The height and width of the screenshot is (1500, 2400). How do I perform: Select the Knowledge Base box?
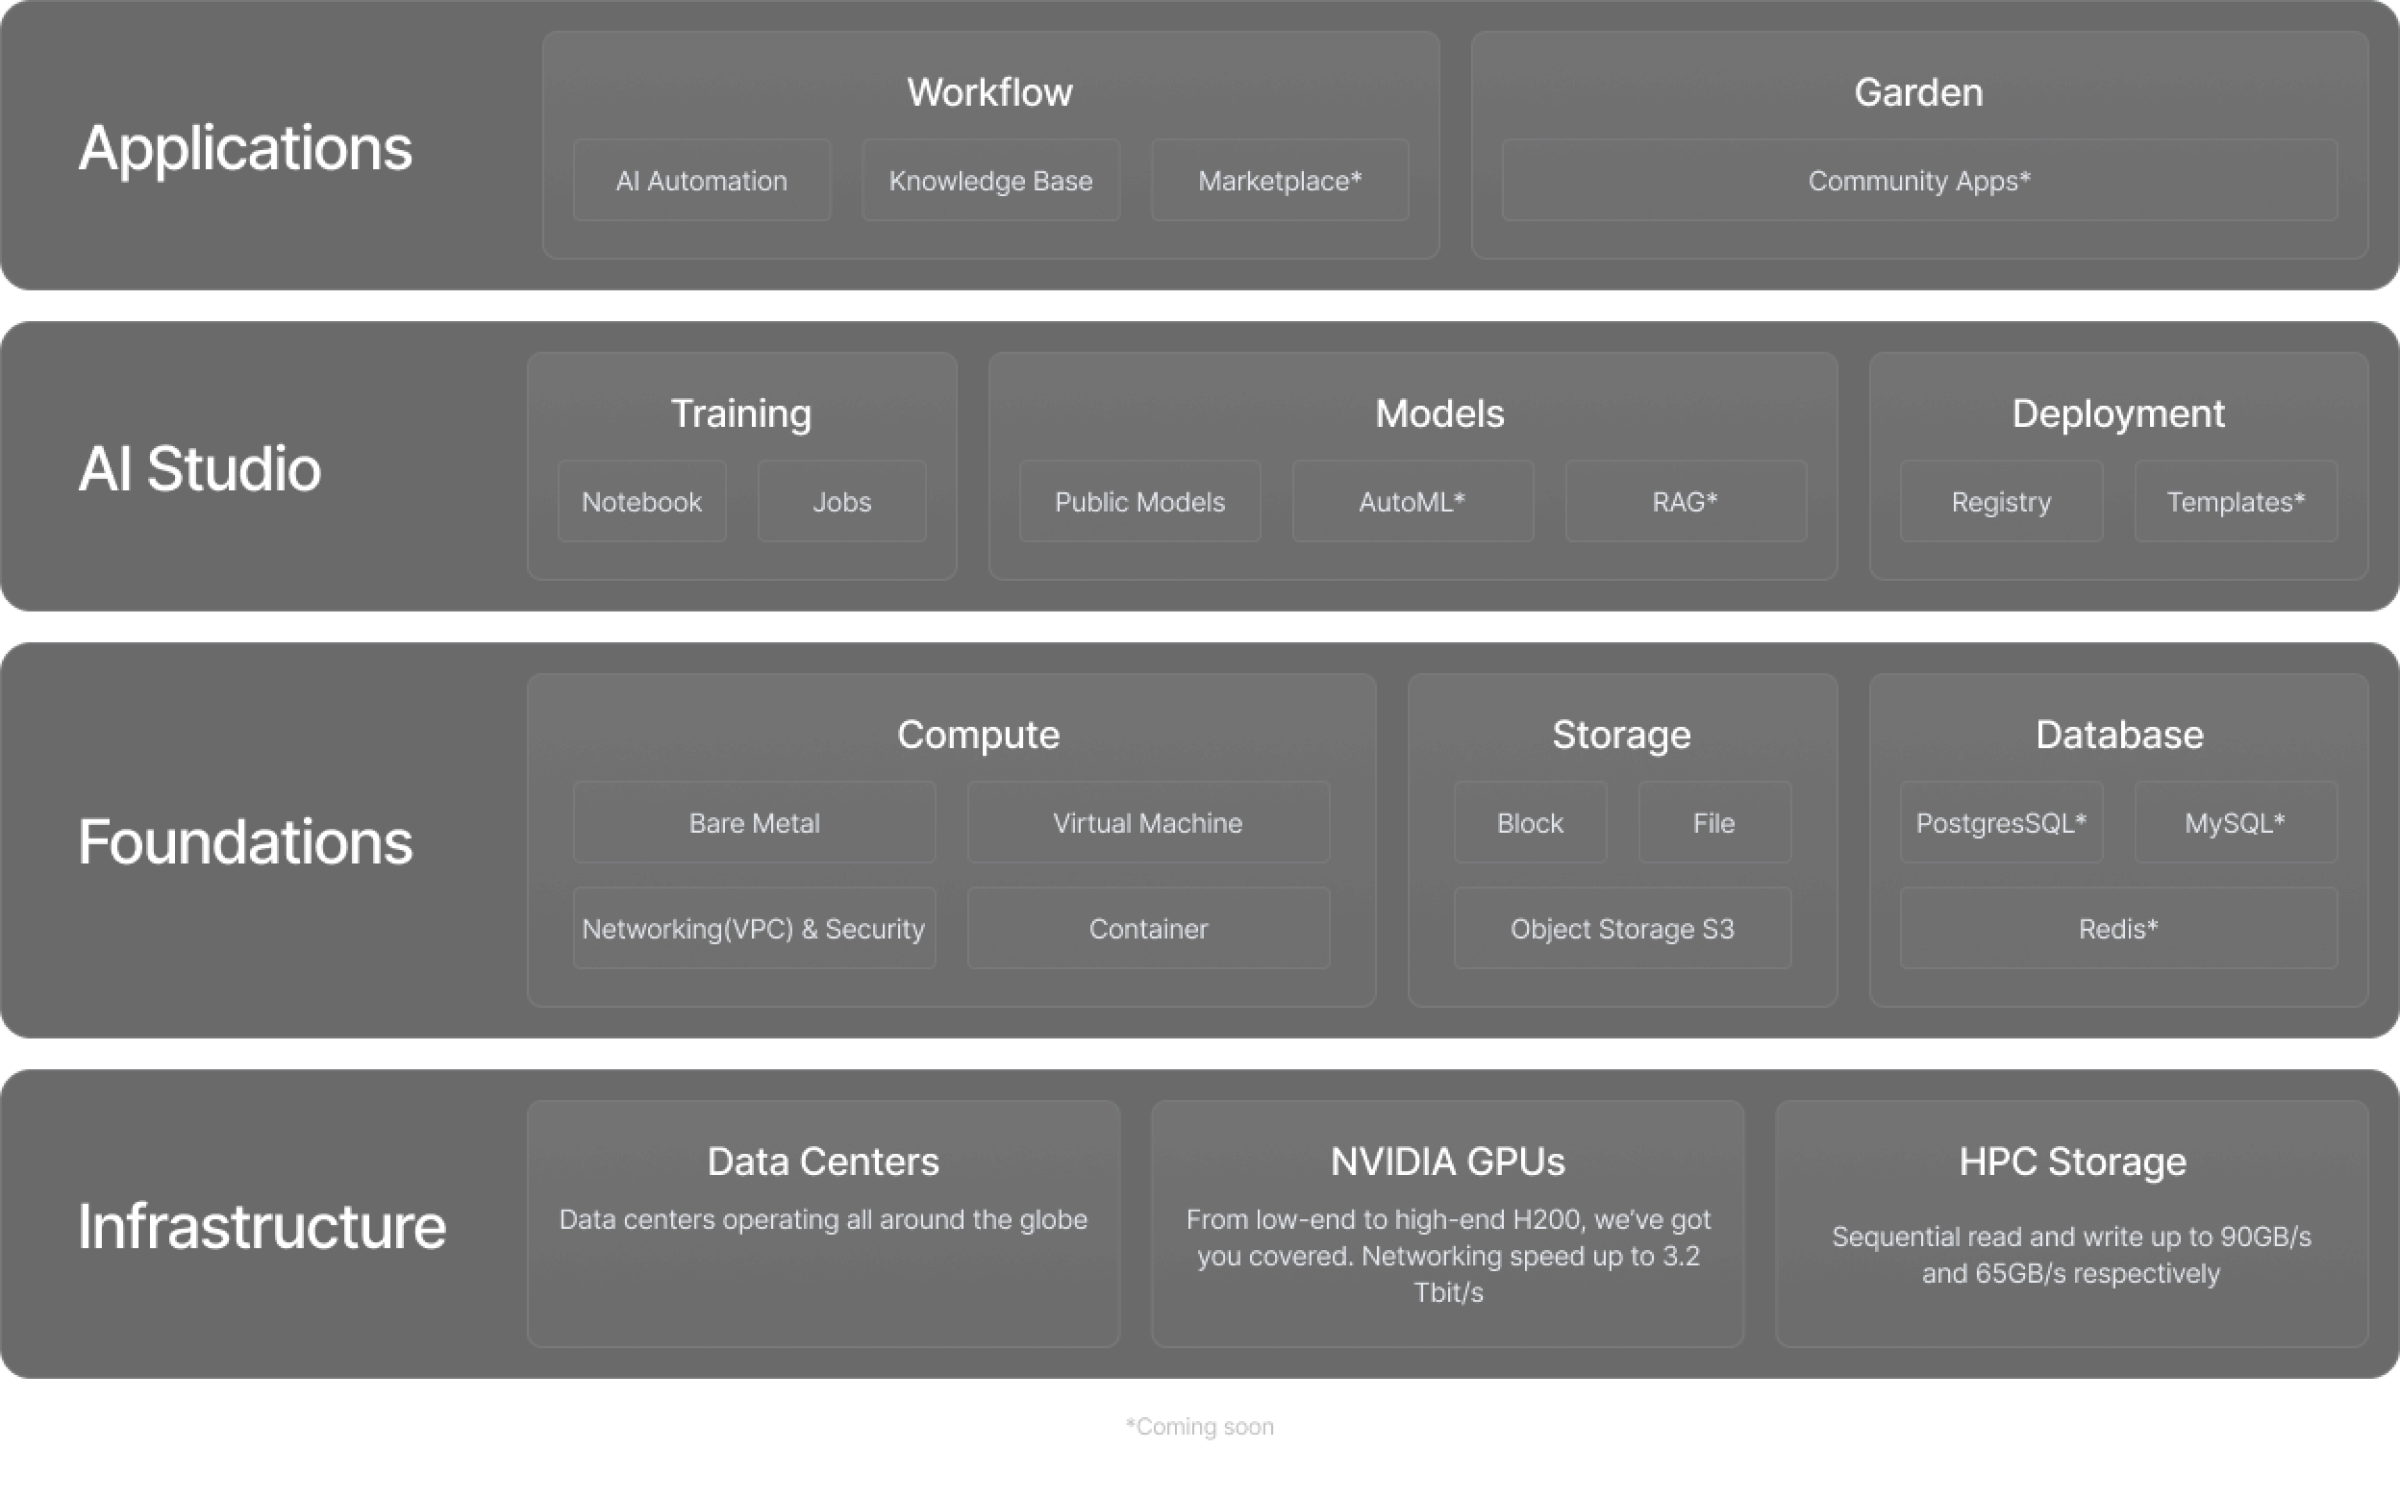(x=991, y=180)
